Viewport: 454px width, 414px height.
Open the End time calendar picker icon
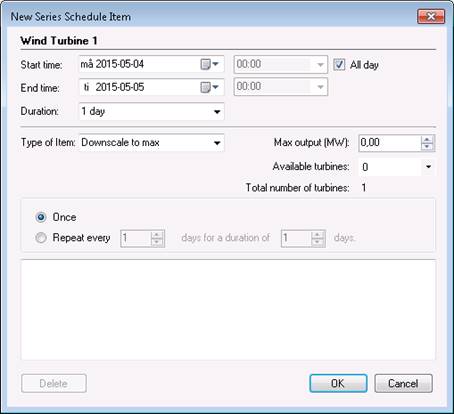pos(209,87)
